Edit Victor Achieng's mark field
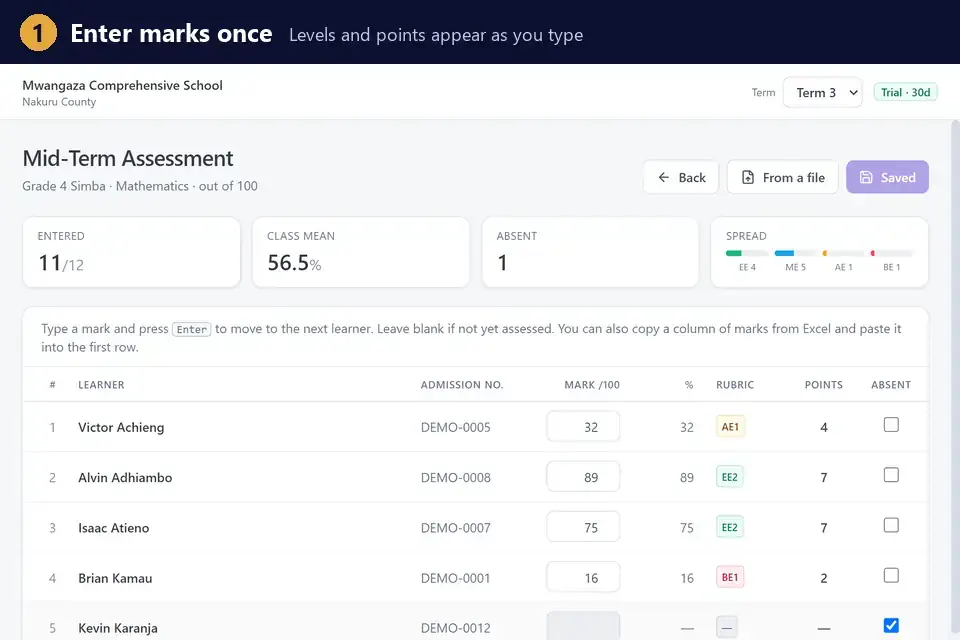The width and height of the screenshot is (960, 640). tap(583, 427)
